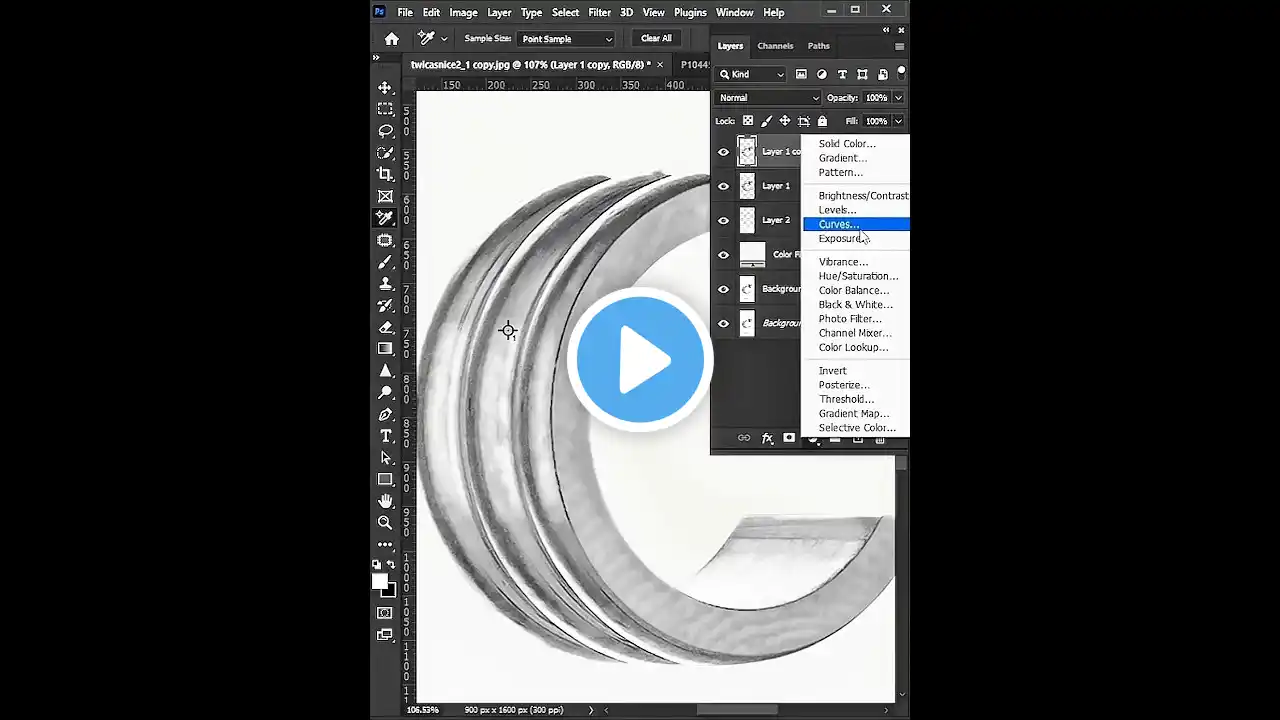The image size is (1280, 720).
Task: Click the Clear All button
Action: (656, 38)
